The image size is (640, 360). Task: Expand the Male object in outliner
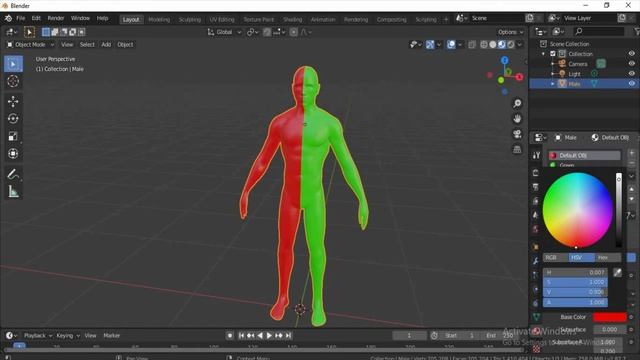[553, 84]
